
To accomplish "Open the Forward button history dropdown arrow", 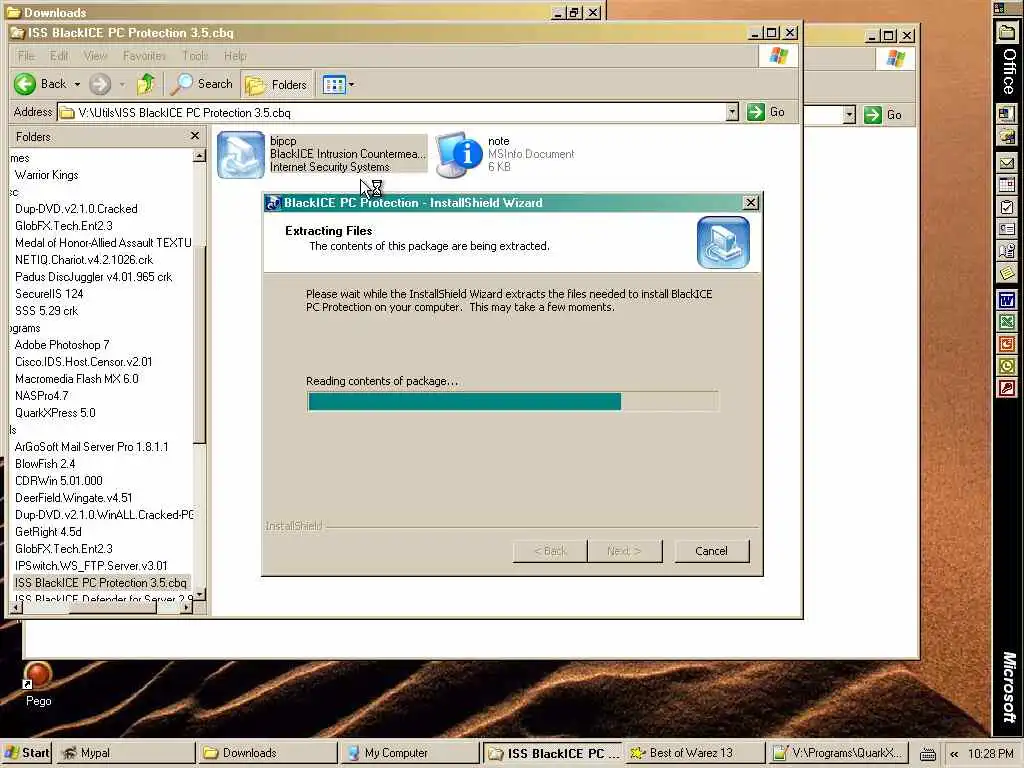I will pyautogui.click(x=121, y=84).
